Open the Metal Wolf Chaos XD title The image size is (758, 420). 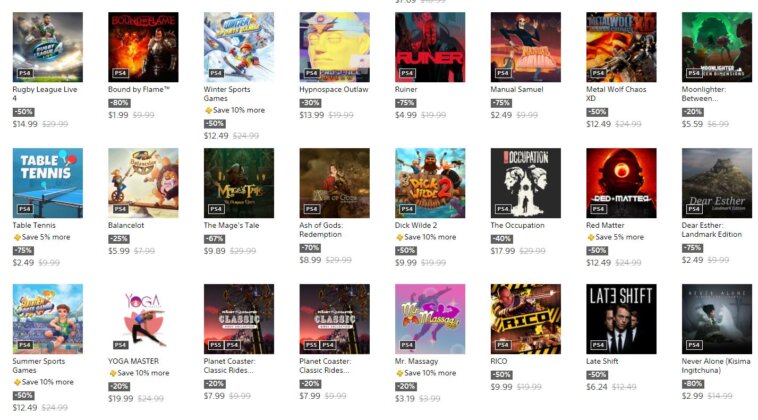click(x=616, y=94)
